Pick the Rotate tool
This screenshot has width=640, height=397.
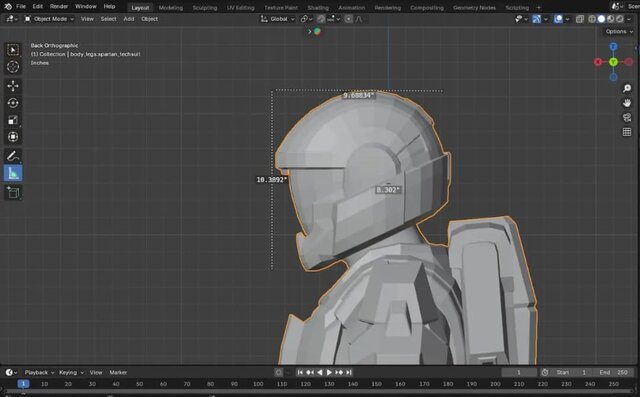[13, 103]
